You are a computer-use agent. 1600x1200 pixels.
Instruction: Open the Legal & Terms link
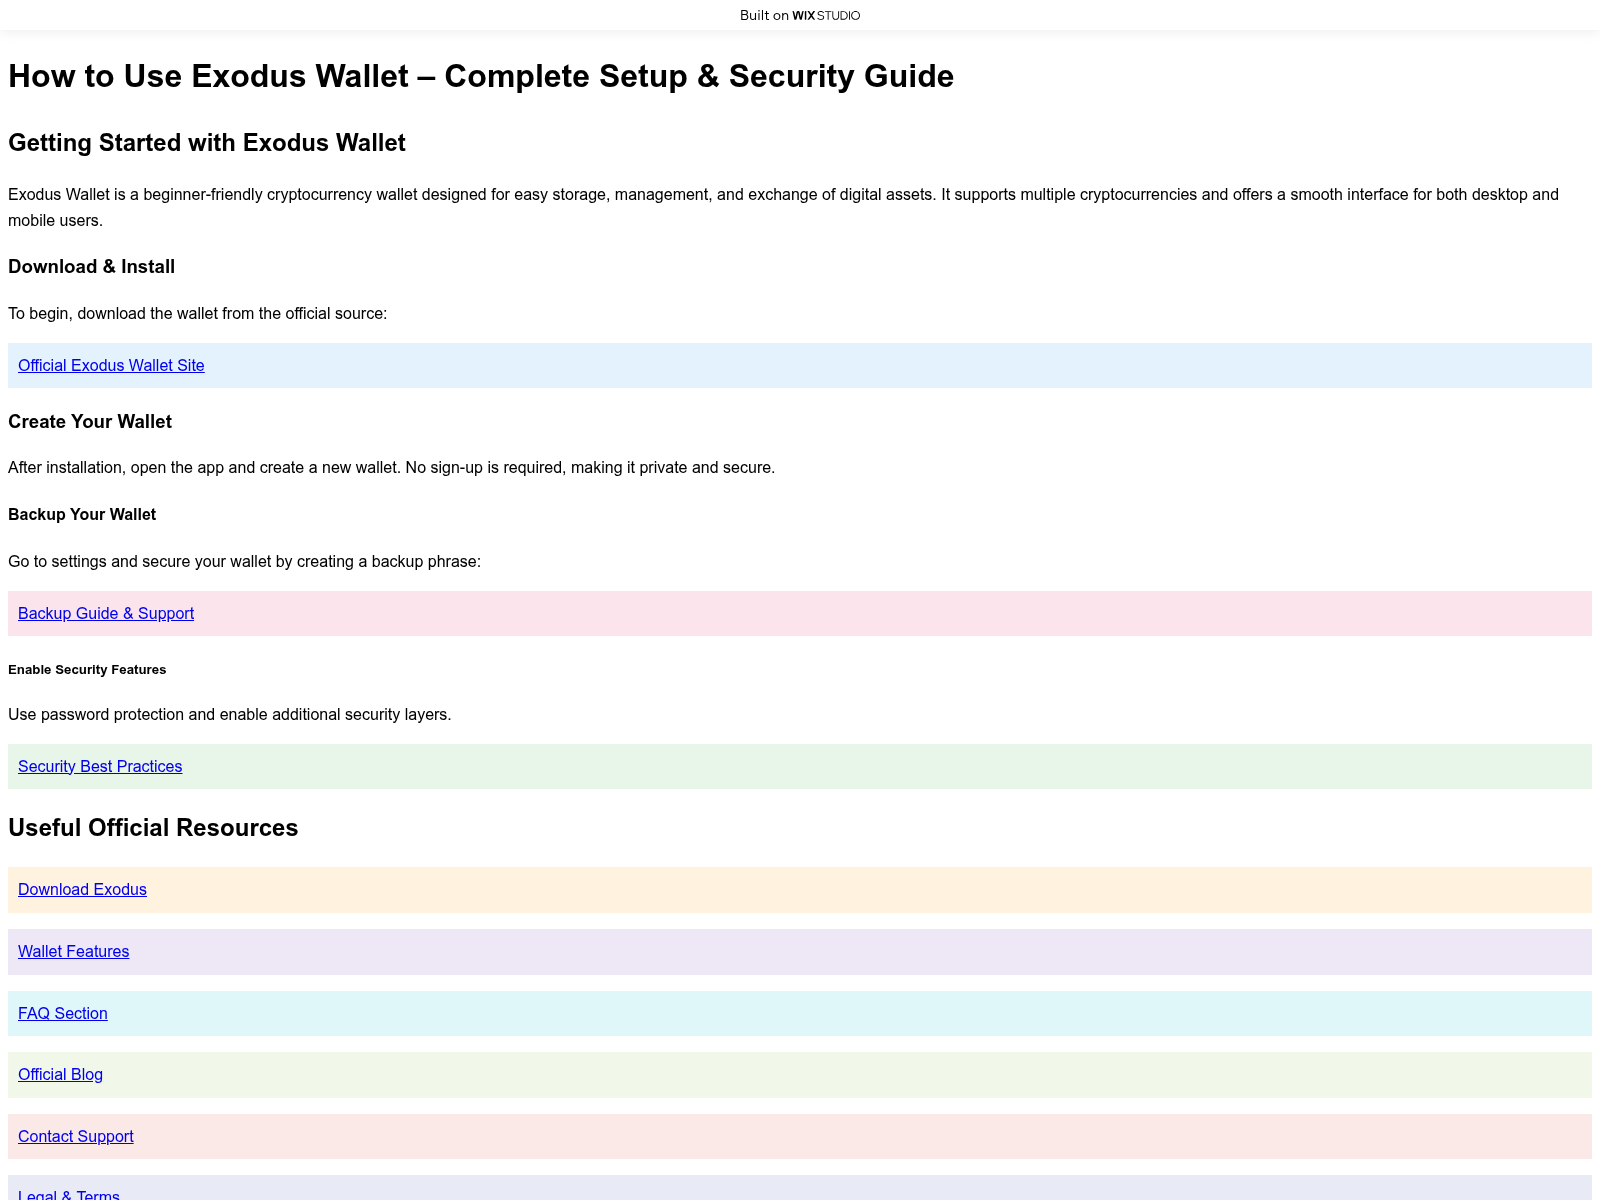tap(69, 1195)
